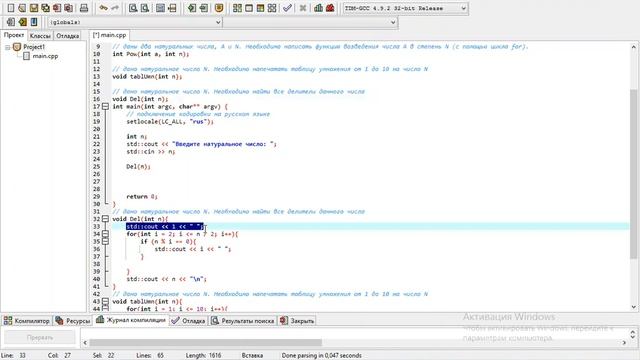640x360 pixels.
Task: Click the Insert snippet icon on second toolbar
Action: 11,22
